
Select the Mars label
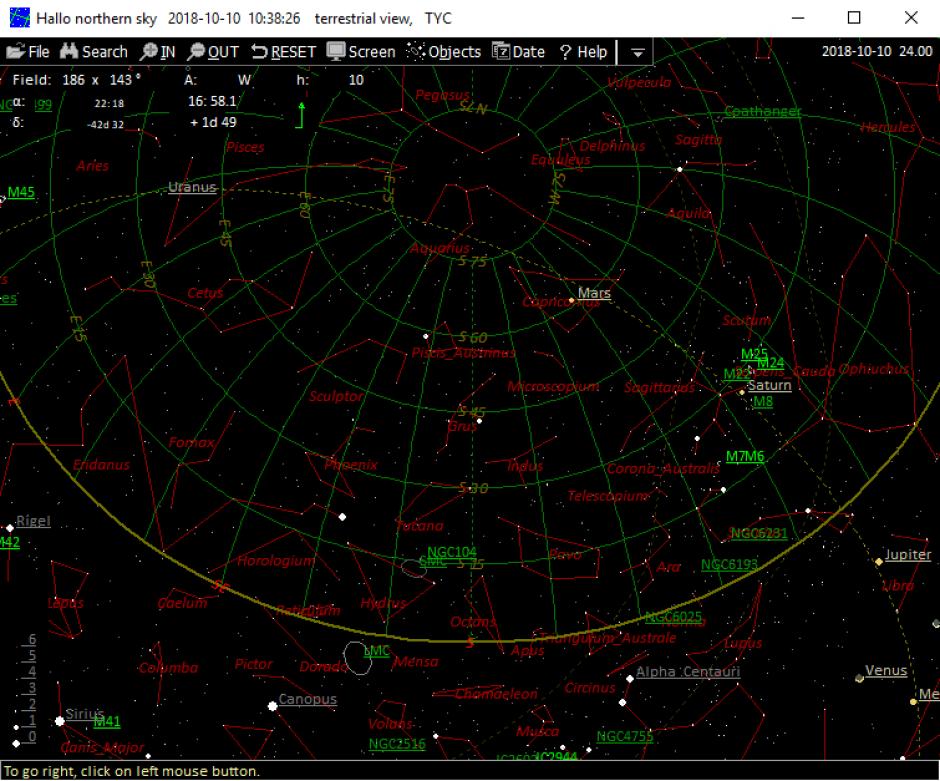click(594, 293)
